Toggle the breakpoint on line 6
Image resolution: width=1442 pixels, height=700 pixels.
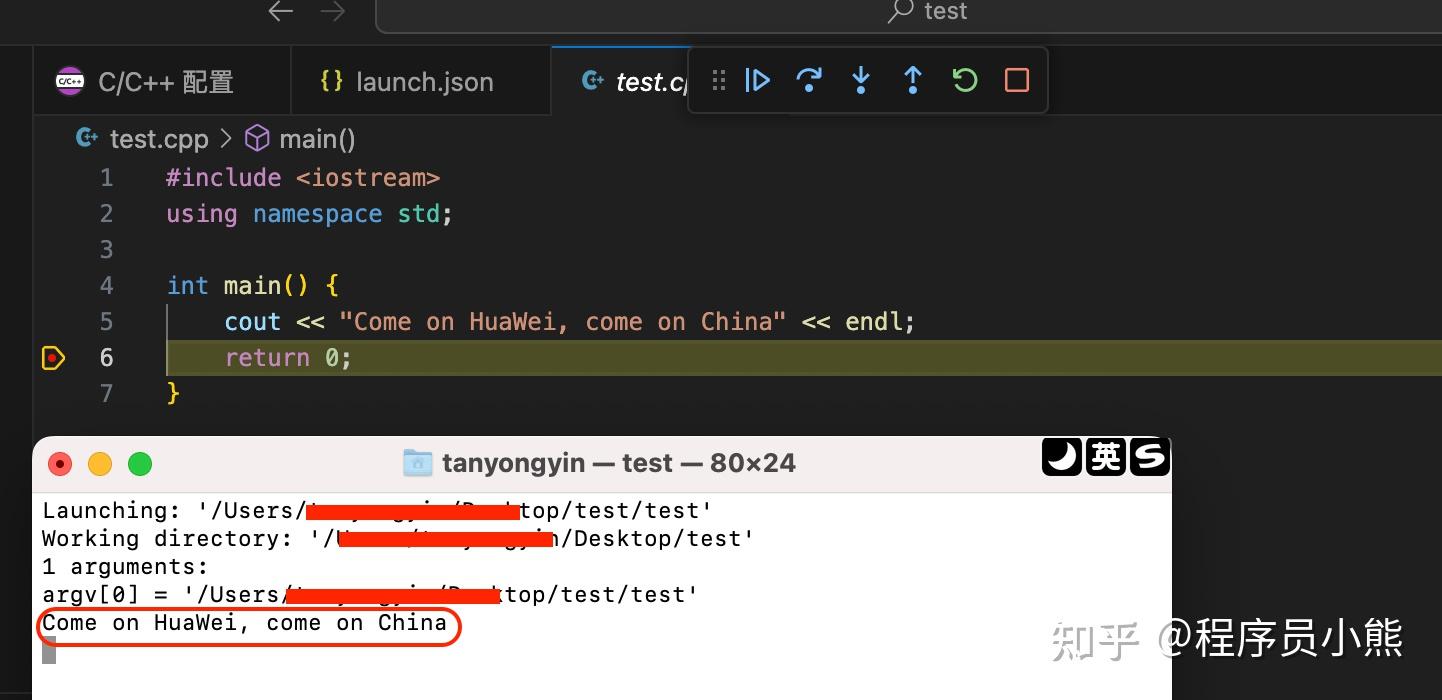pyautogui.click(x=52, y=357)
